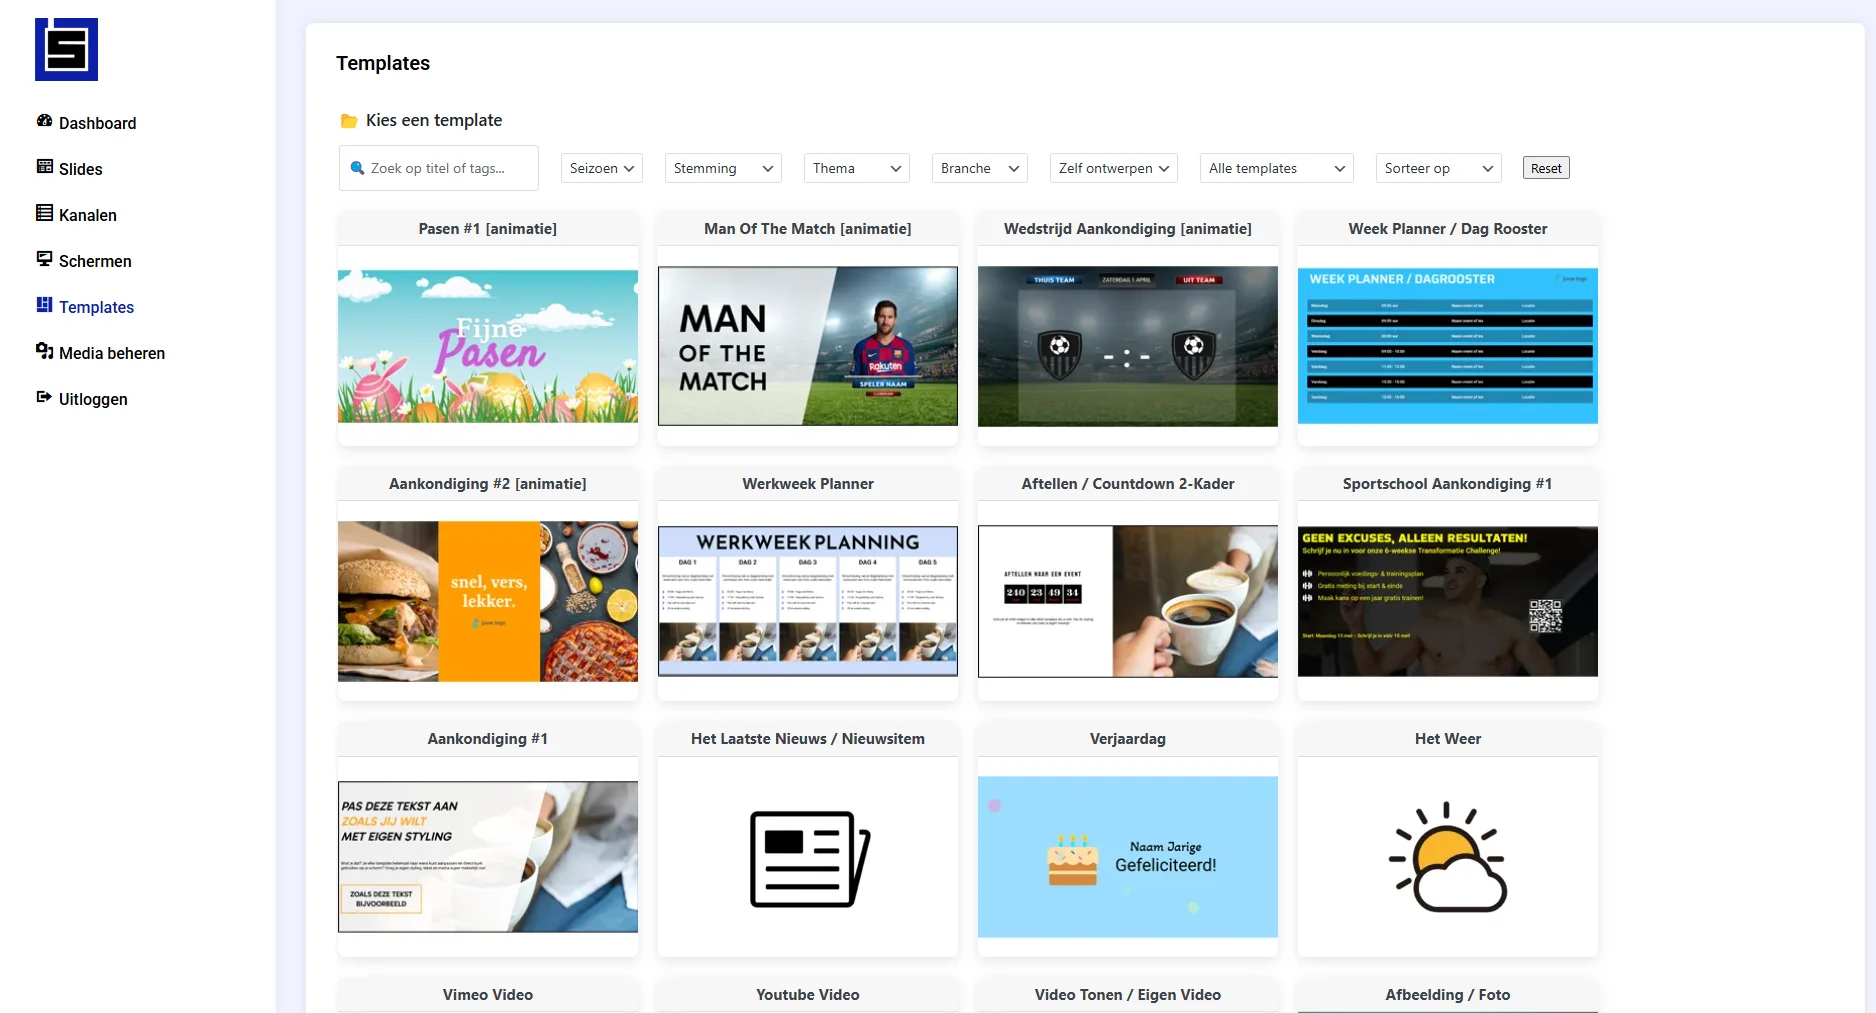
Task: Click the Uitloggen link
Action: (93, 399)
